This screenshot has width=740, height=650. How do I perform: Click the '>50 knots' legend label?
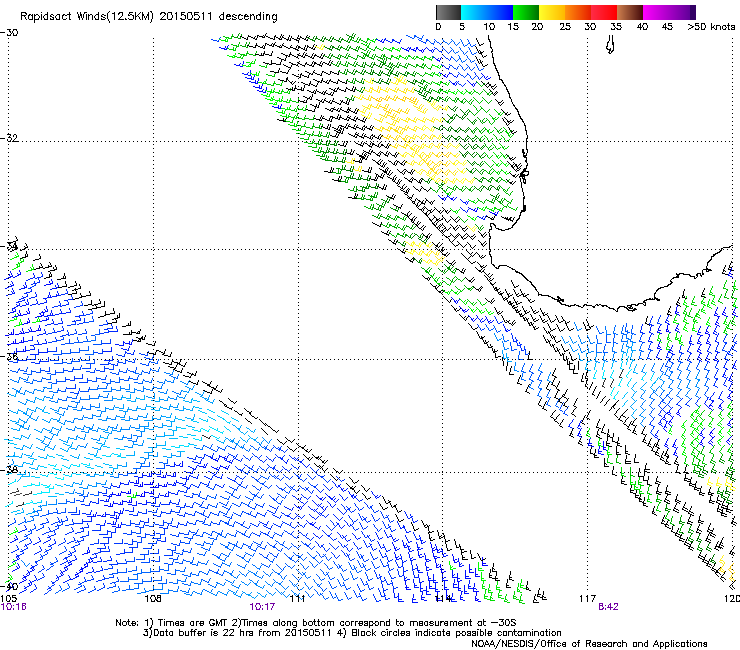711,27
